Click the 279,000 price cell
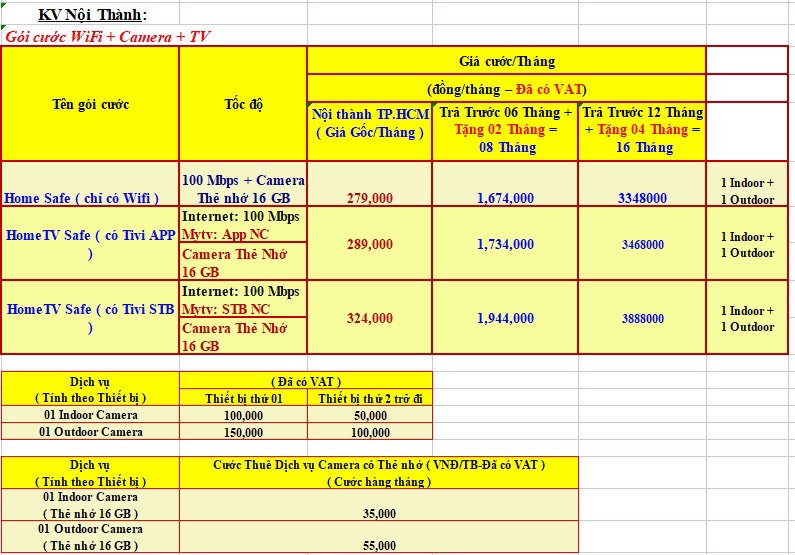795x555 pixels. (370, 183)
